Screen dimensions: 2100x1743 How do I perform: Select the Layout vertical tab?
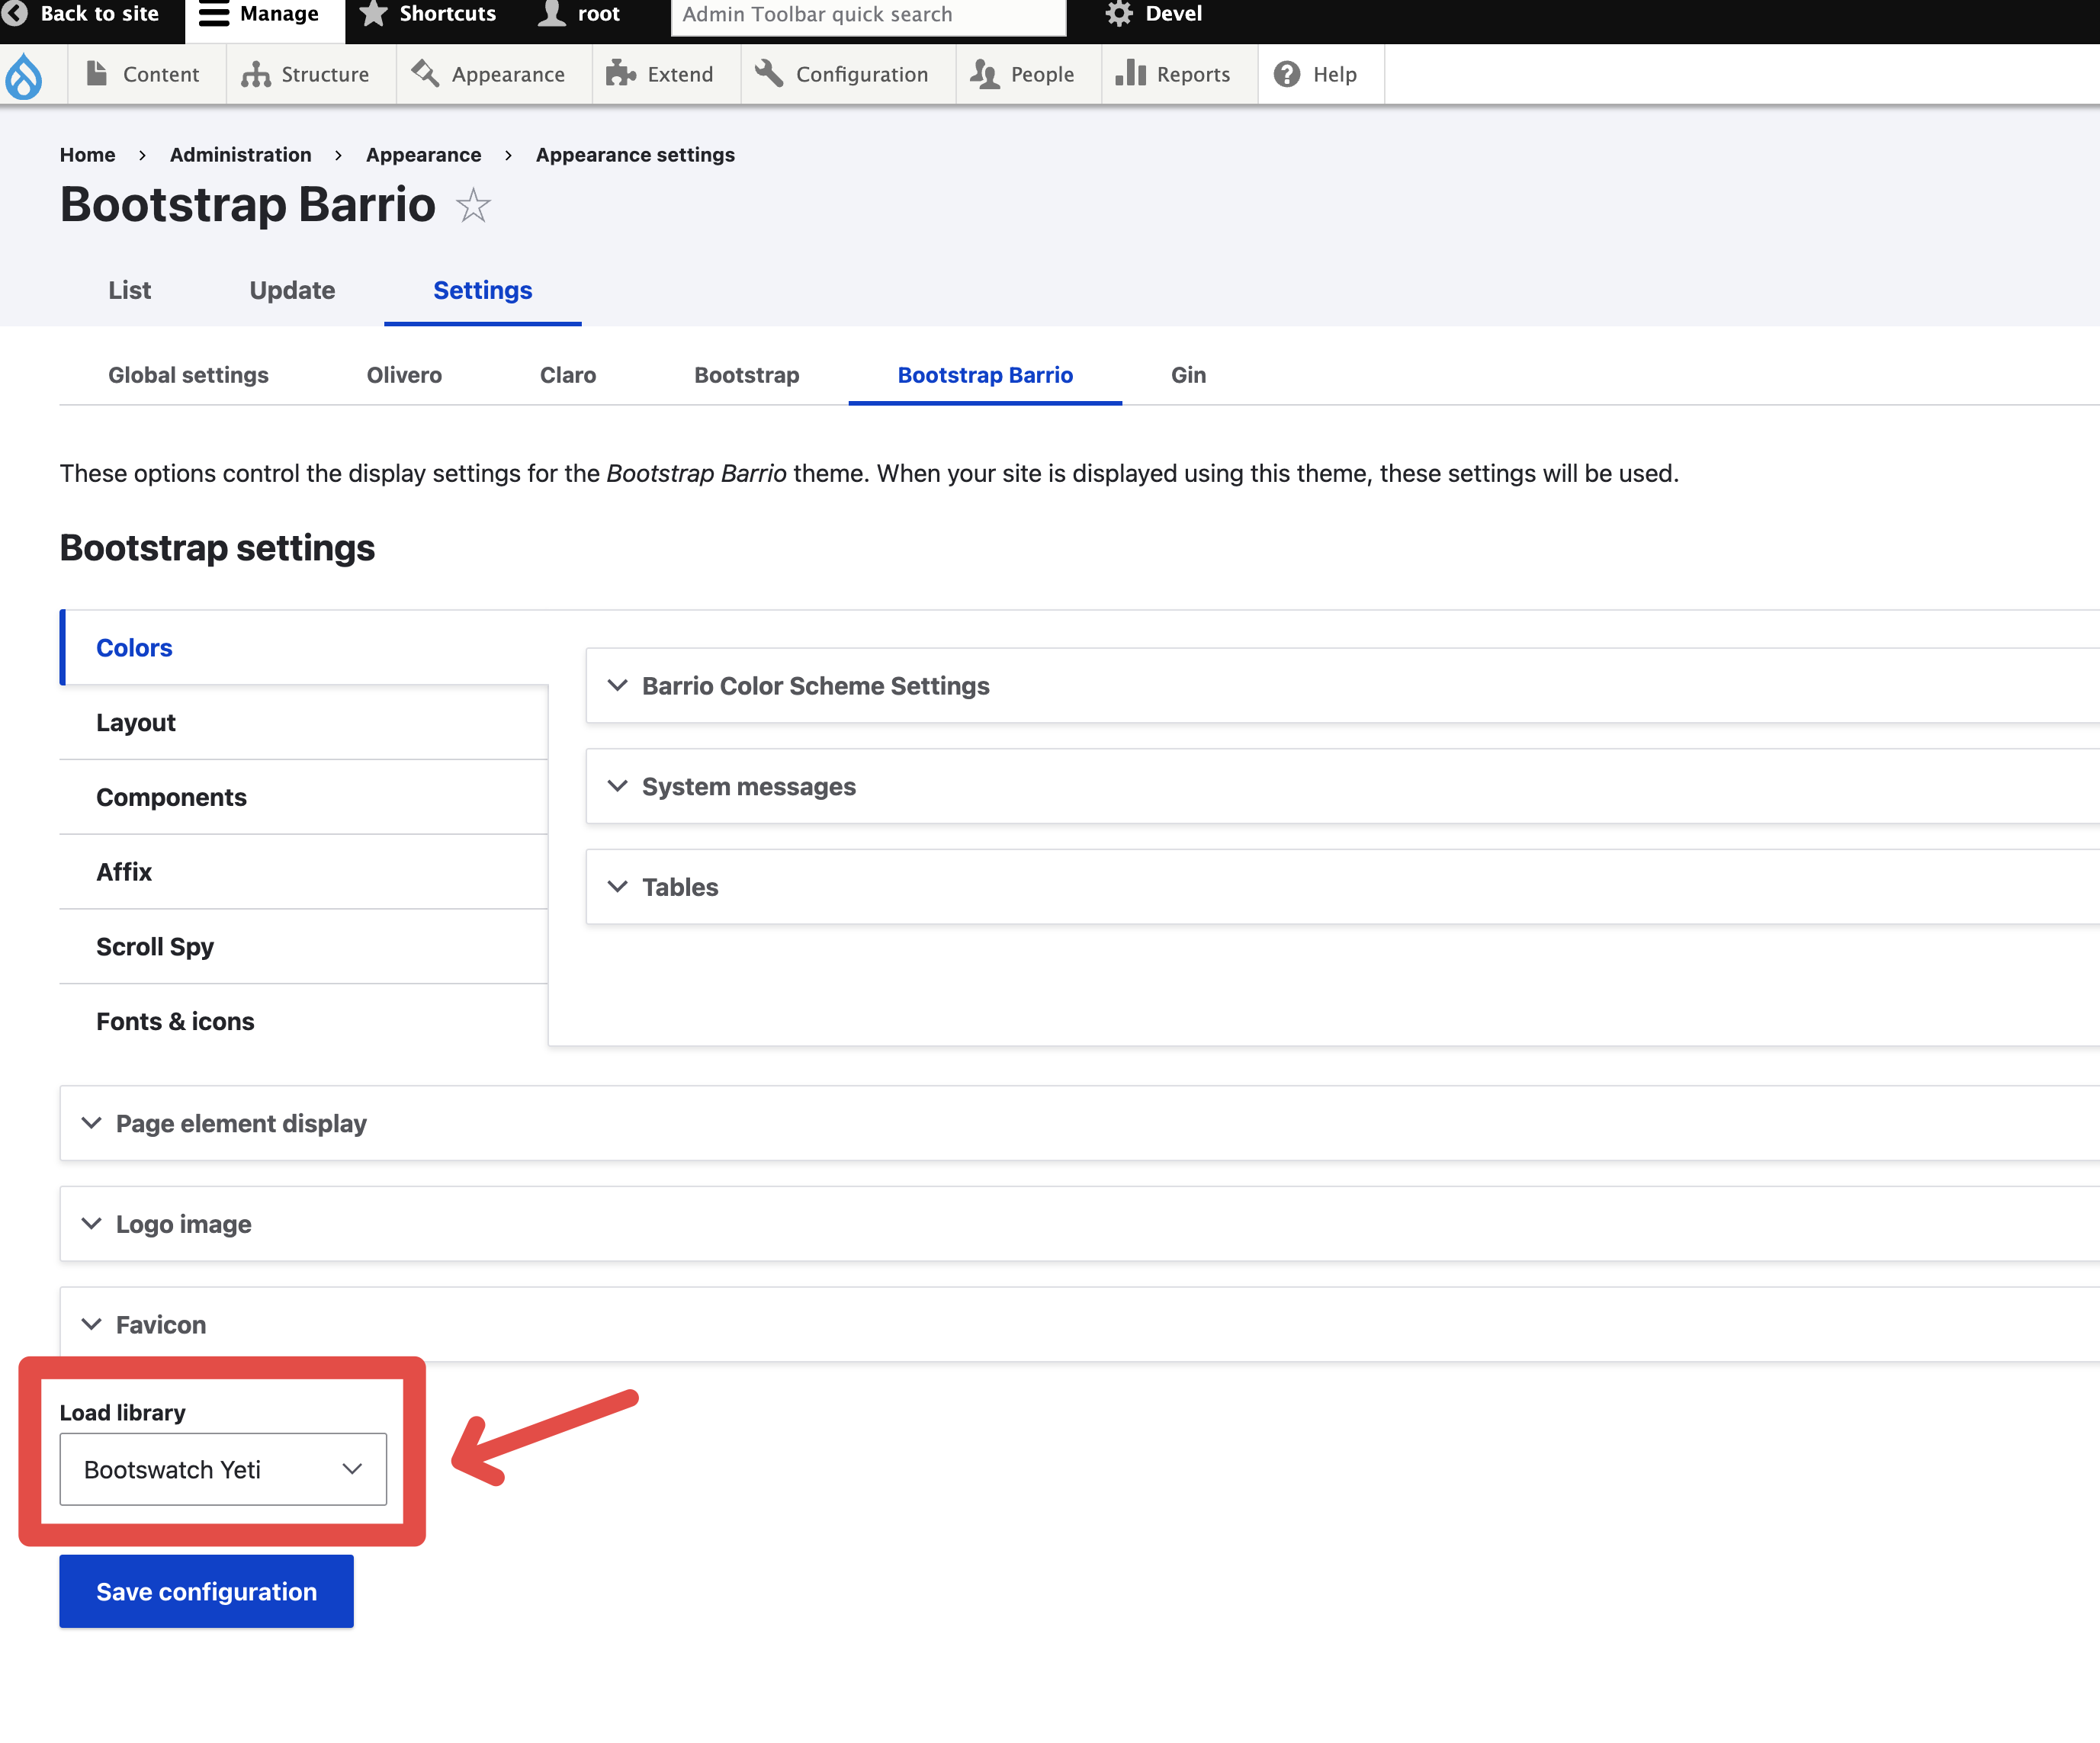[136, 723]
